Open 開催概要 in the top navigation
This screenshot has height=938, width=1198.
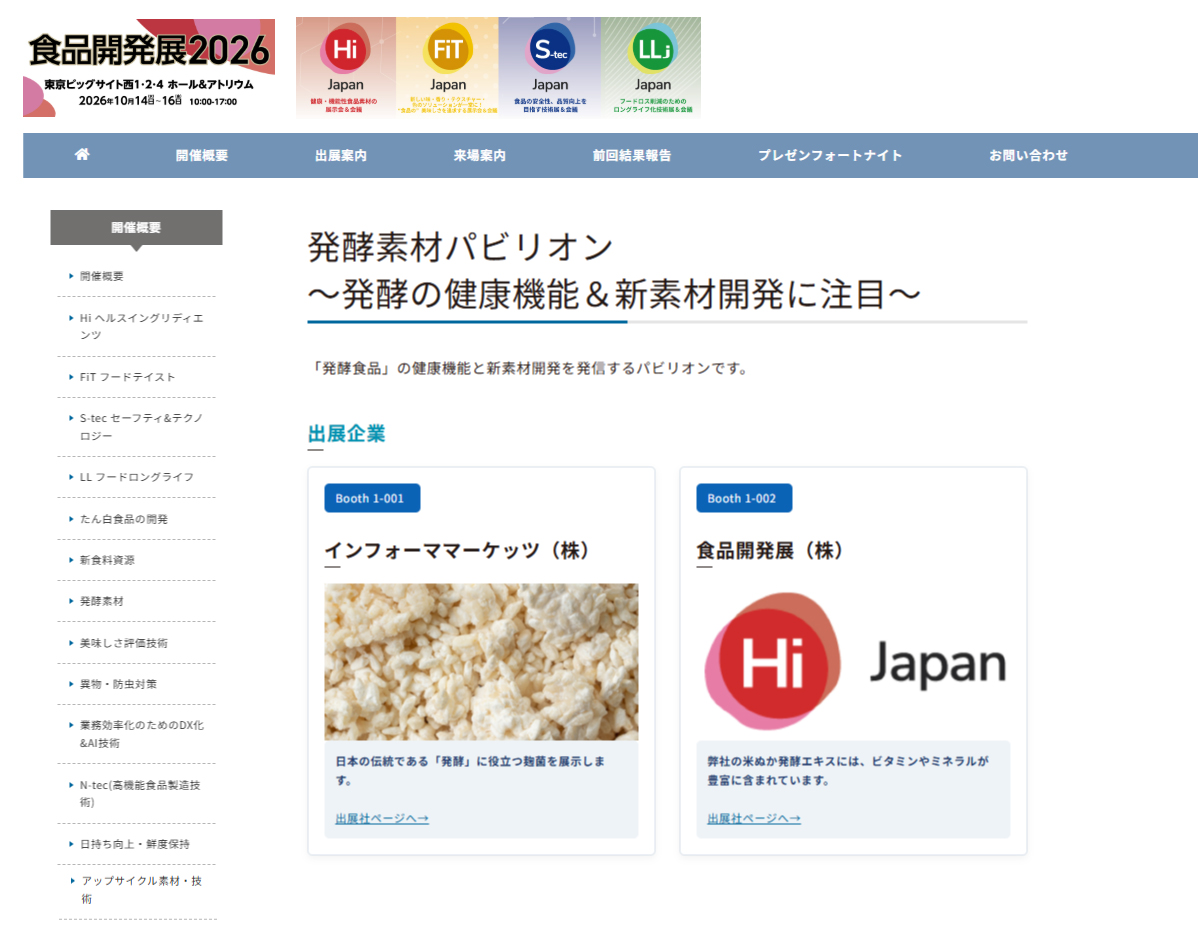[x=202, y=156]
